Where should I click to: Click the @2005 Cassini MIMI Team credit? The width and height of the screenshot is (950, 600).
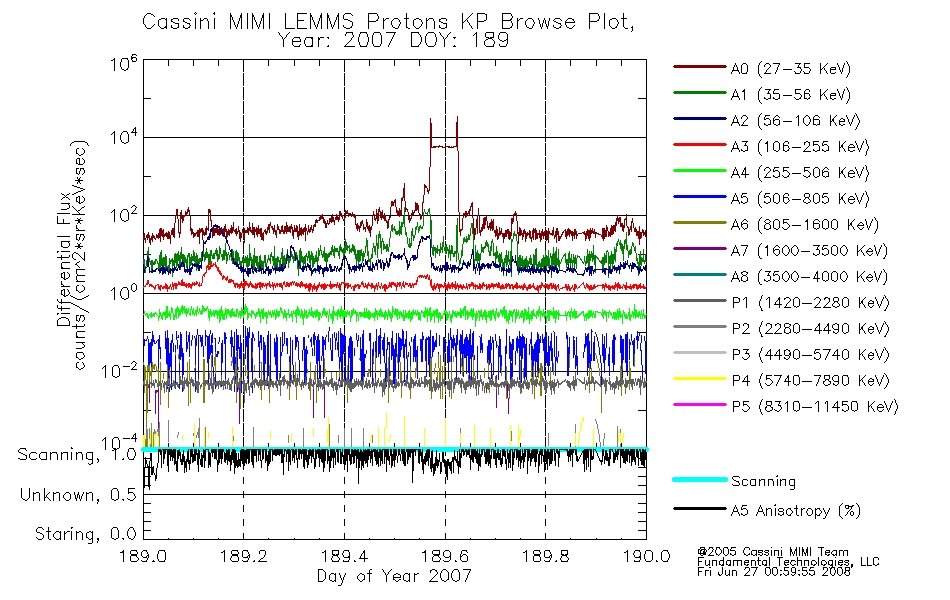coord(773,552)
